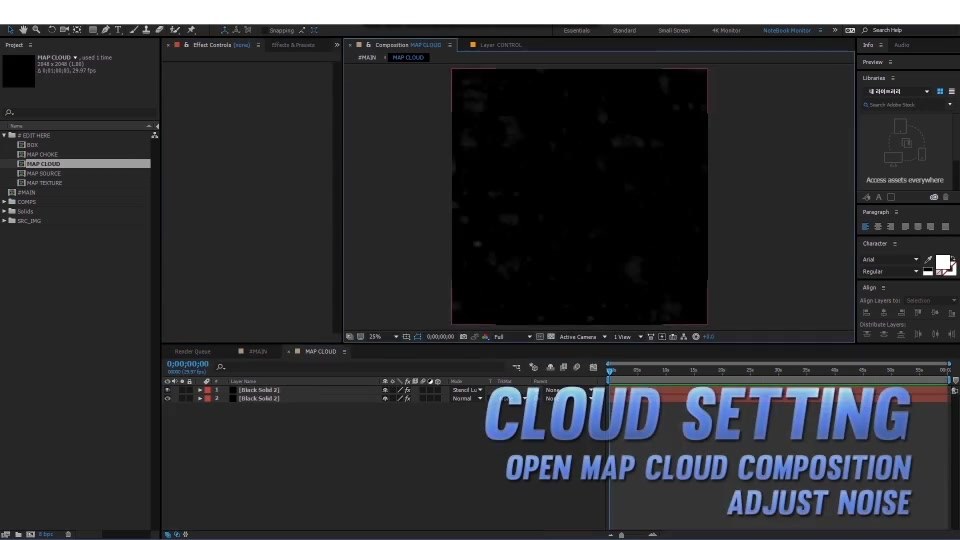The image size is (960, 540).
Task: Select the Roto Brush tool
Action: tap(175, 29)
